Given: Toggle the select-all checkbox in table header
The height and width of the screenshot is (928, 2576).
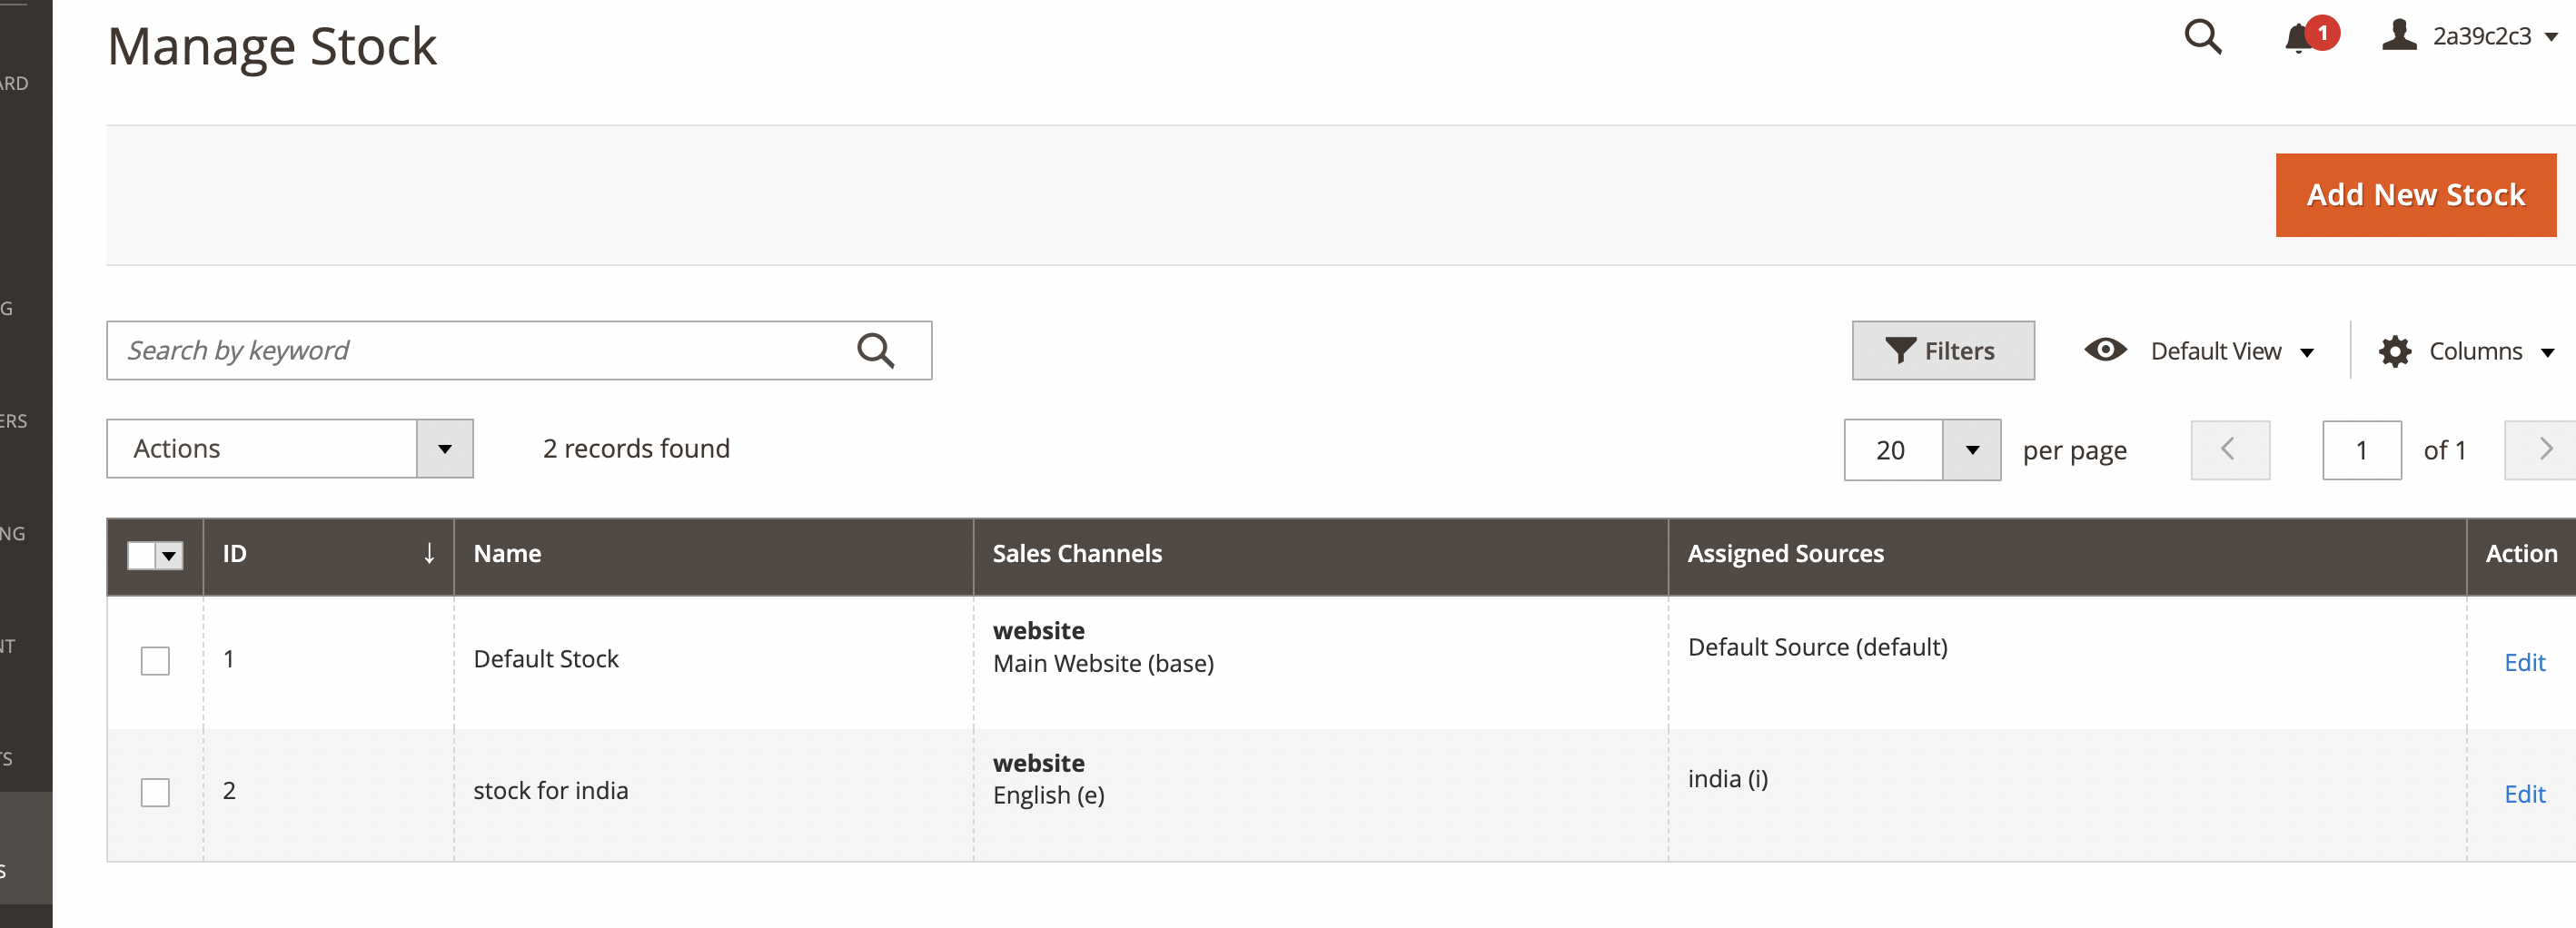Looking at the screenshot, I should (x=141, y=555).
